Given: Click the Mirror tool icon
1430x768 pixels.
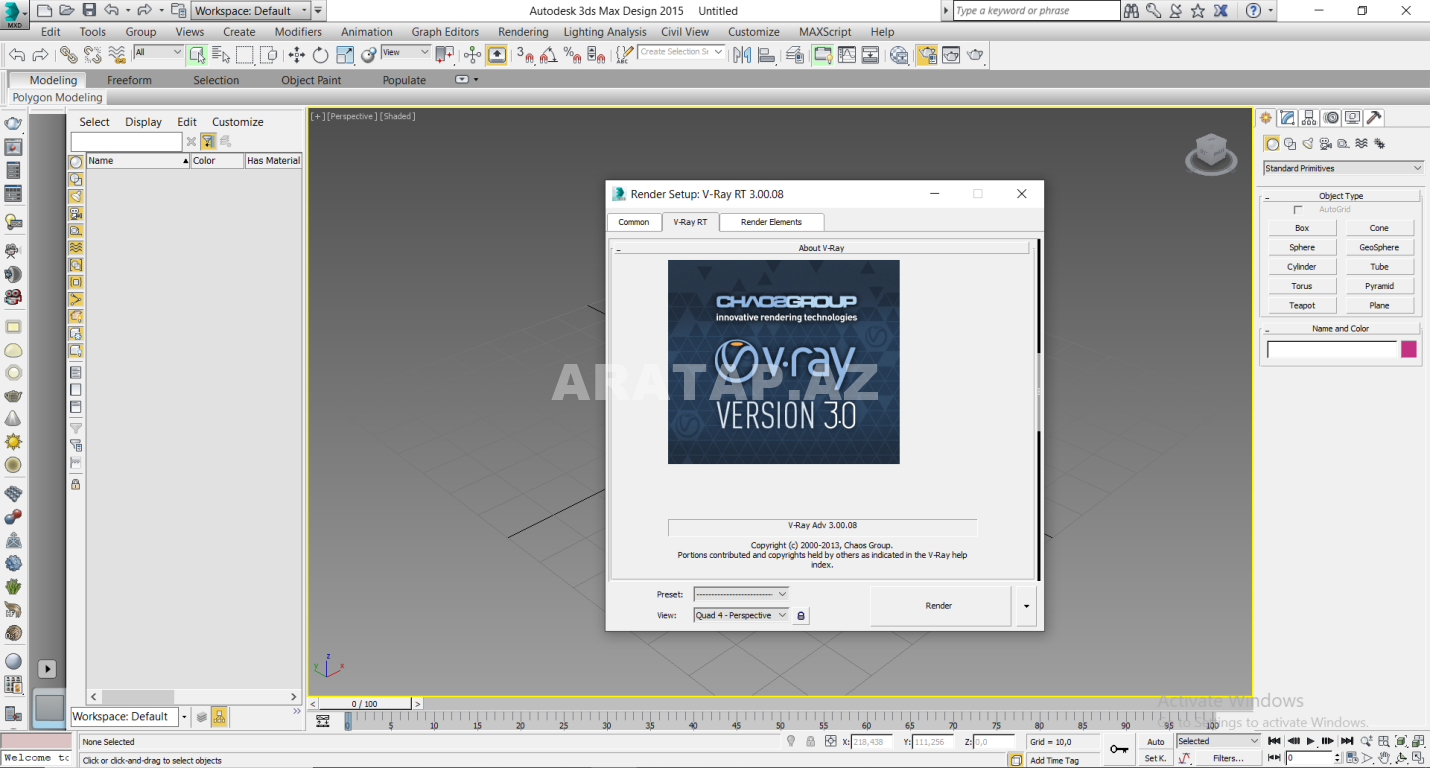Looking at the screenshot, I should [742, 55].
